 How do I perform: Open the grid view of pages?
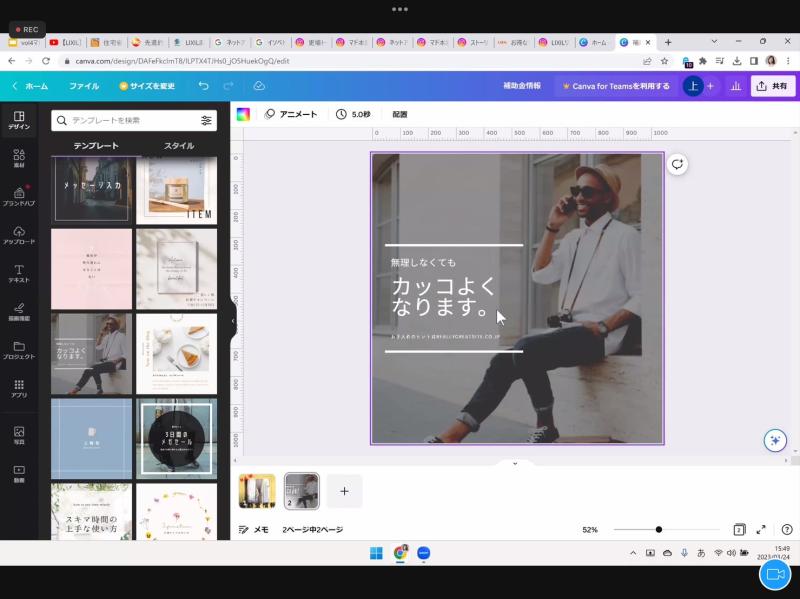coord(739,530)
